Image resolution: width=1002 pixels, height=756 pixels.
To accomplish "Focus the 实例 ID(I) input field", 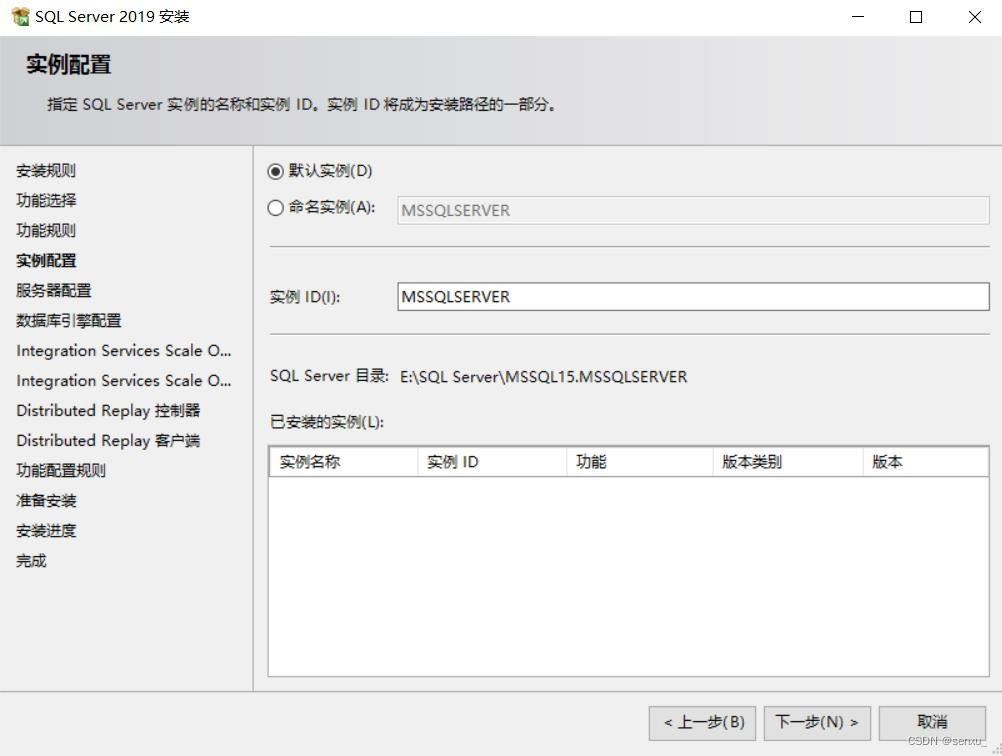I will [693, 297].
